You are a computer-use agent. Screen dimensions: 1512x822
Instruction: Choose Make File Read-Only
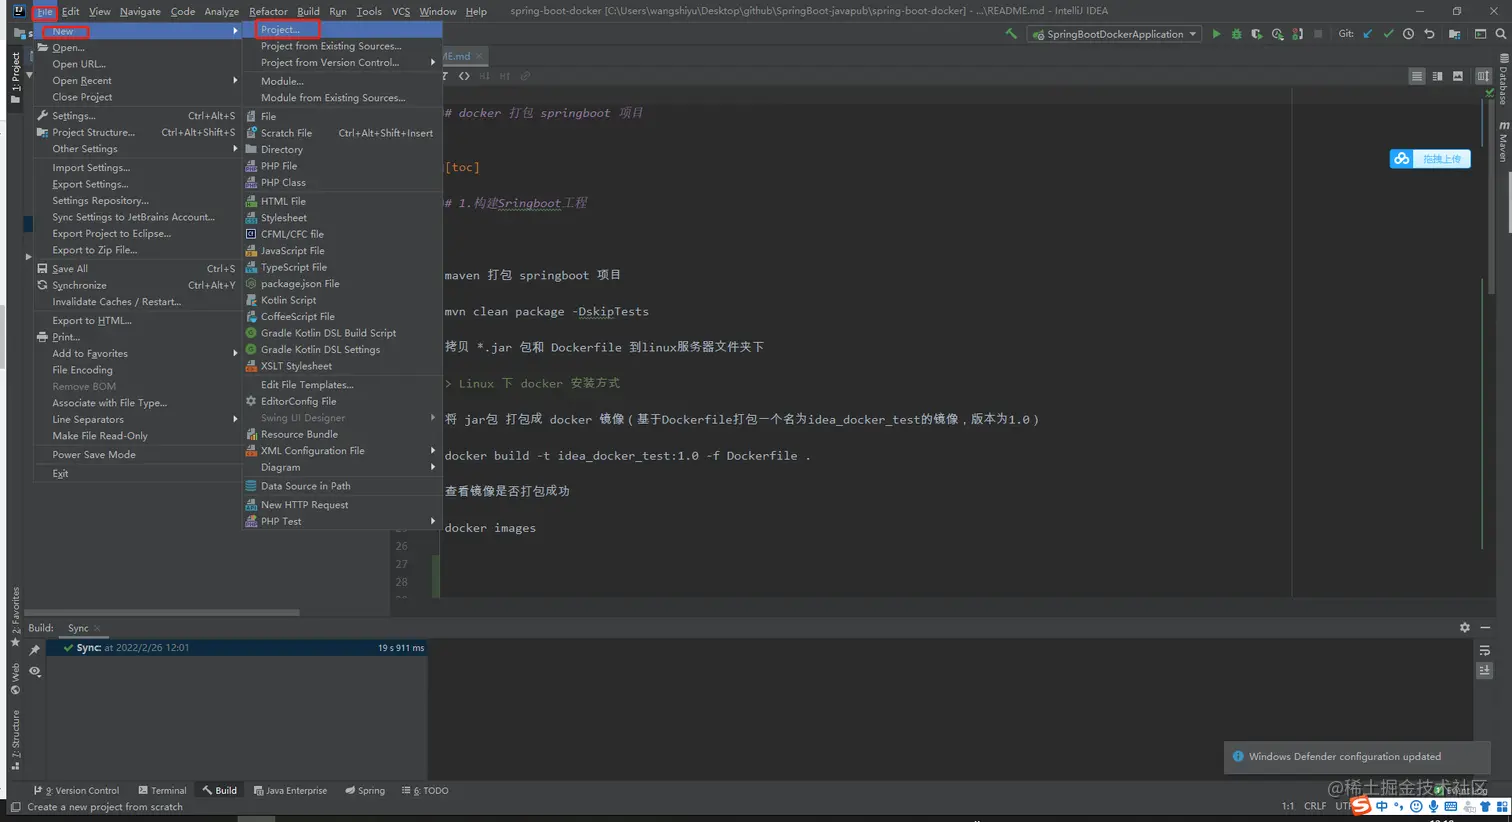click(136, 437)
